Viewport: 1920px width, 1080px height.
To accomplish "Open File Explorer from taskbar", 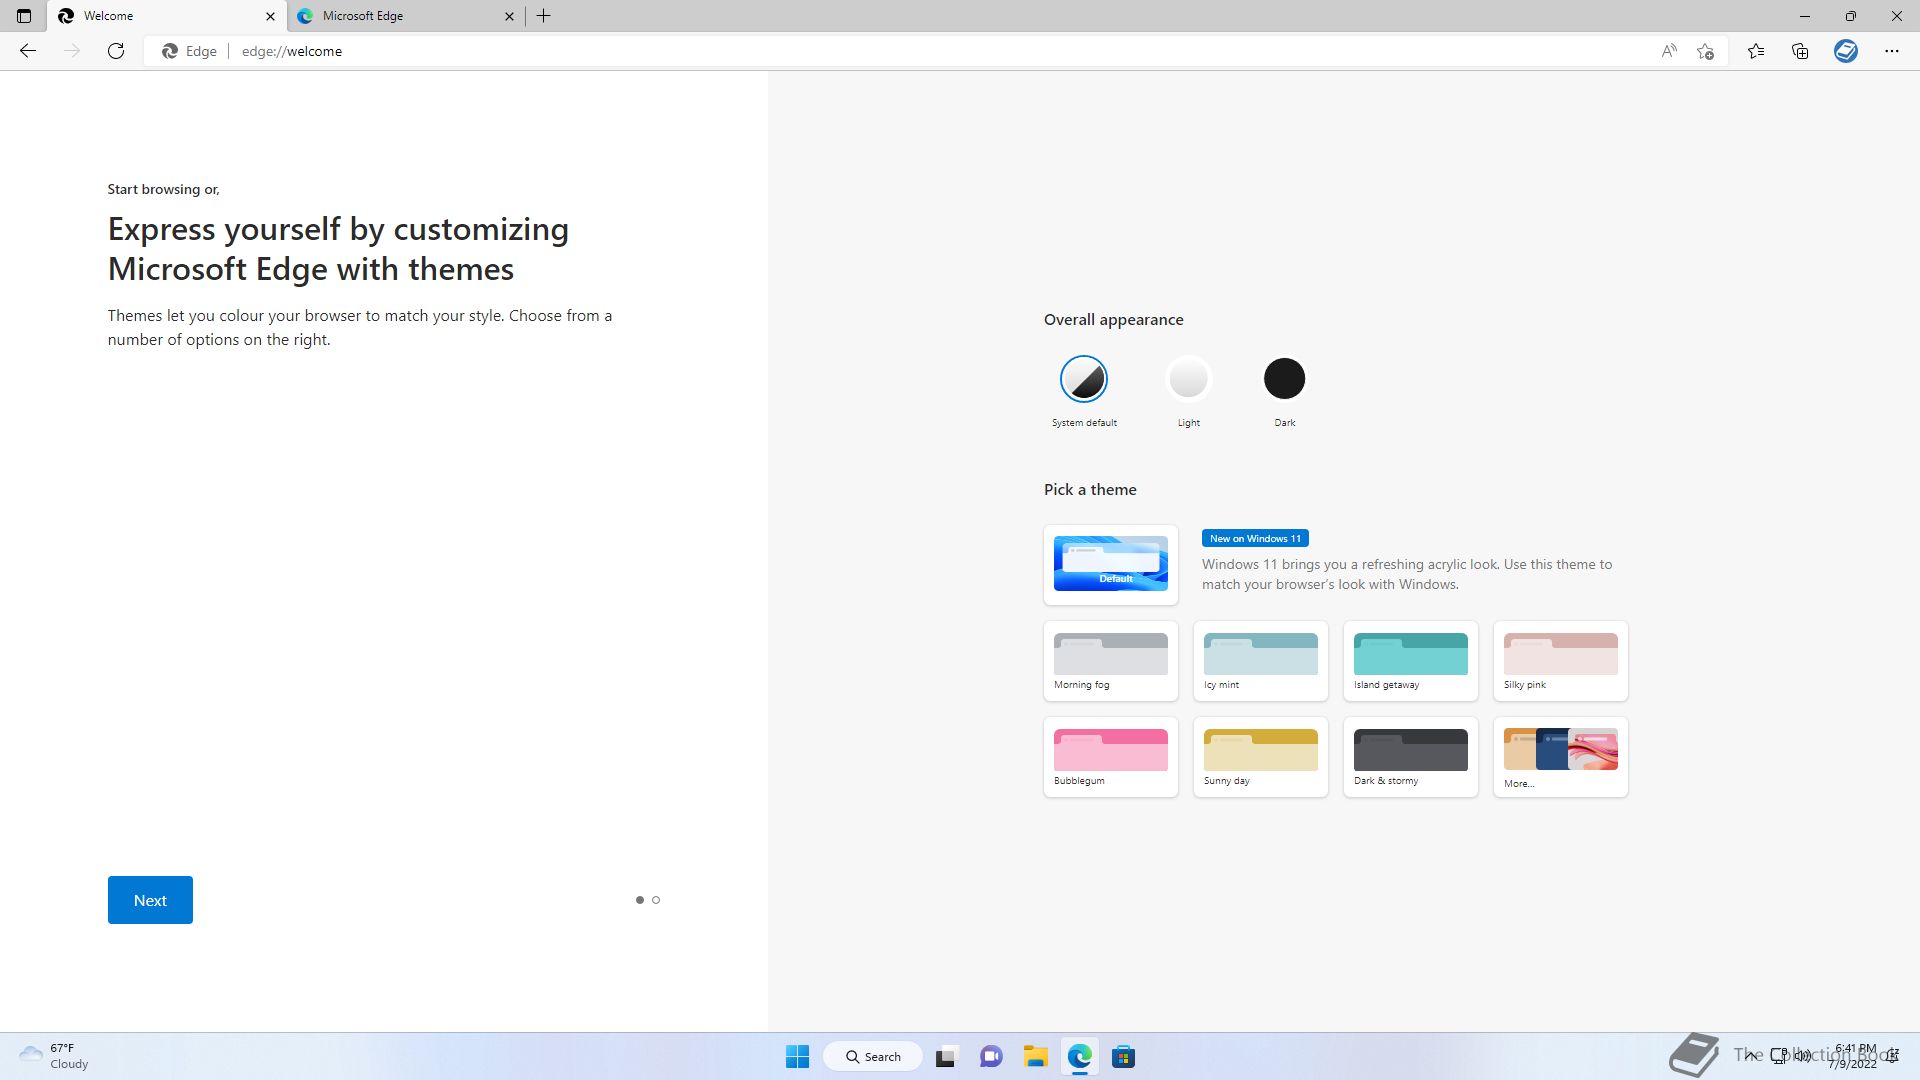I will tap(1035, 1057).
